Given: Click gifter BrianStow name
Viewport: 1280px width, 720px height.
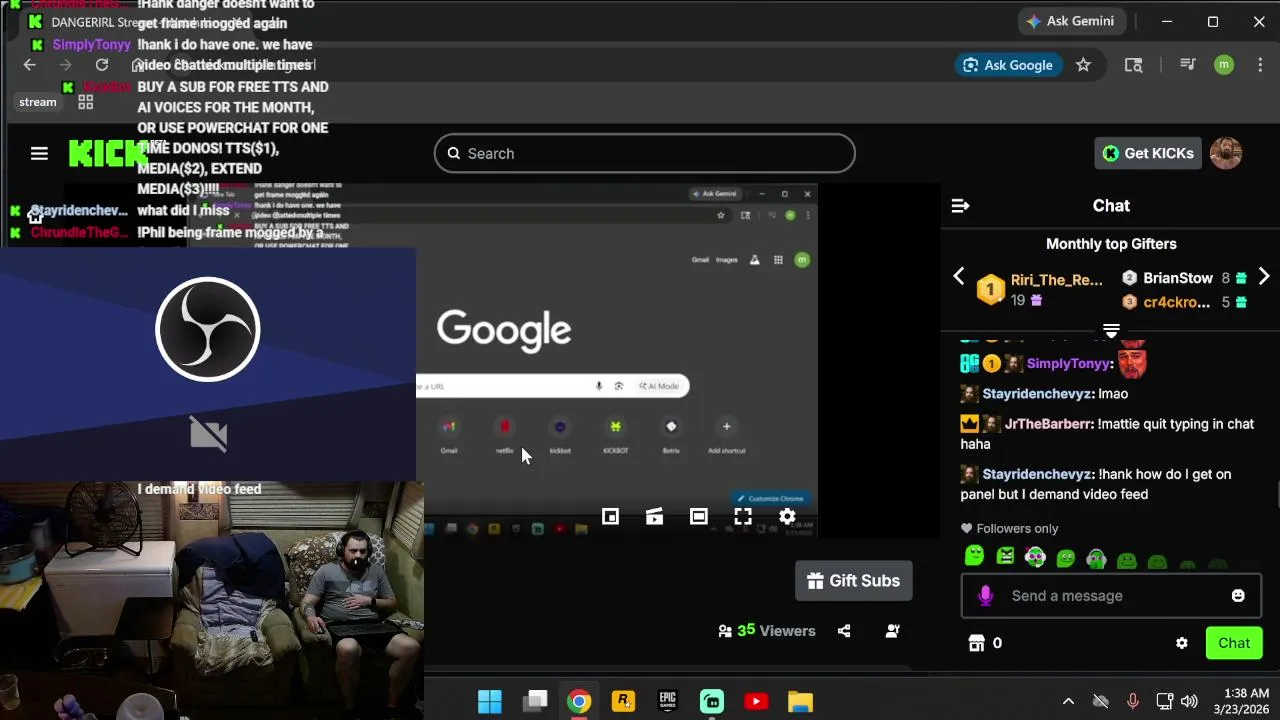Looking at the screenshot, I should coord(1178,278).
